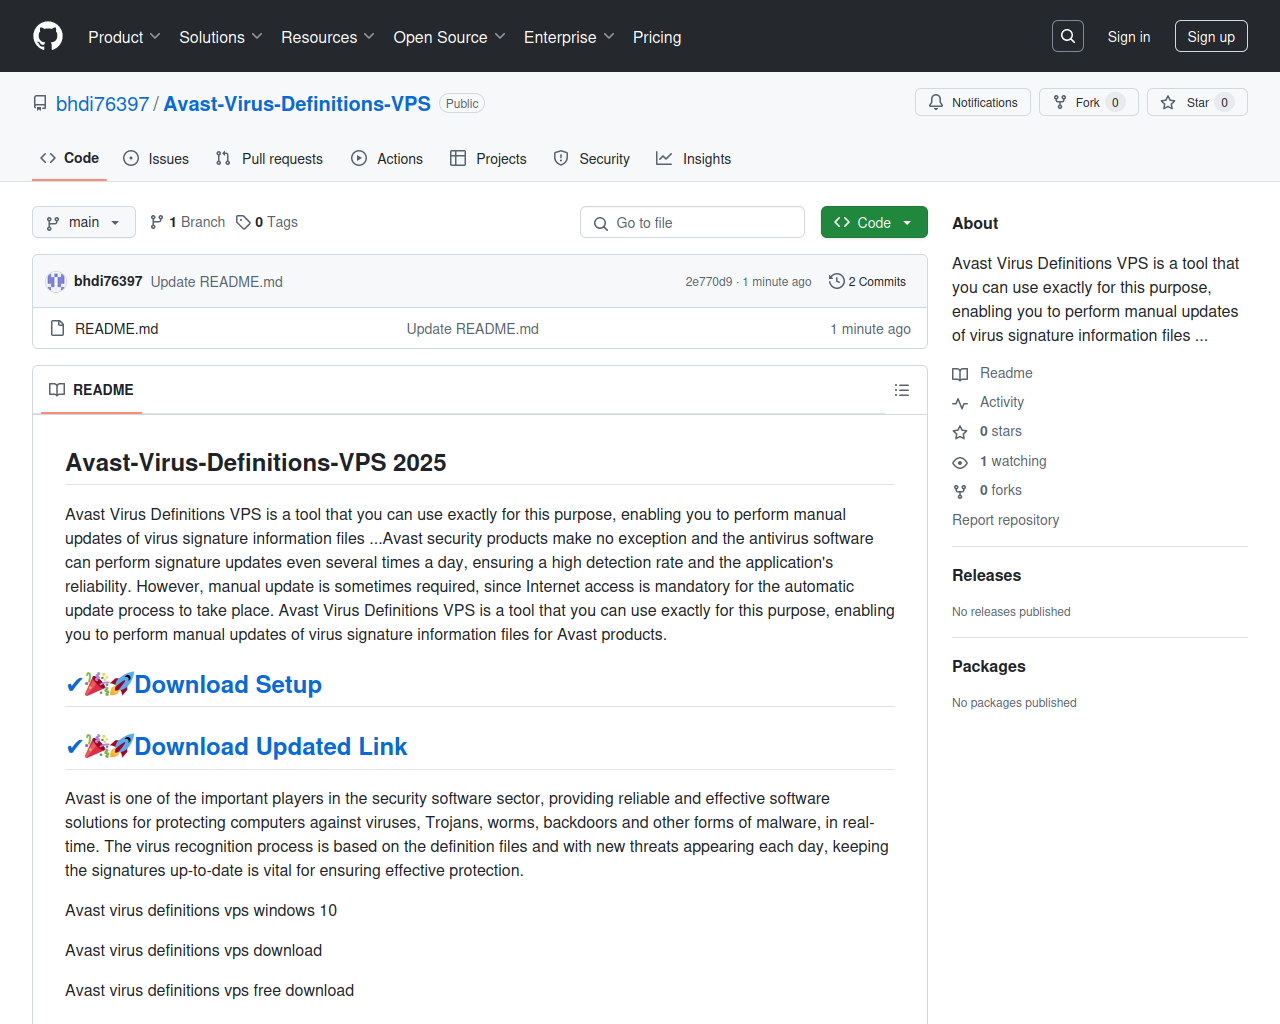
Task: Select the README tab label
Action: (103, 390)
